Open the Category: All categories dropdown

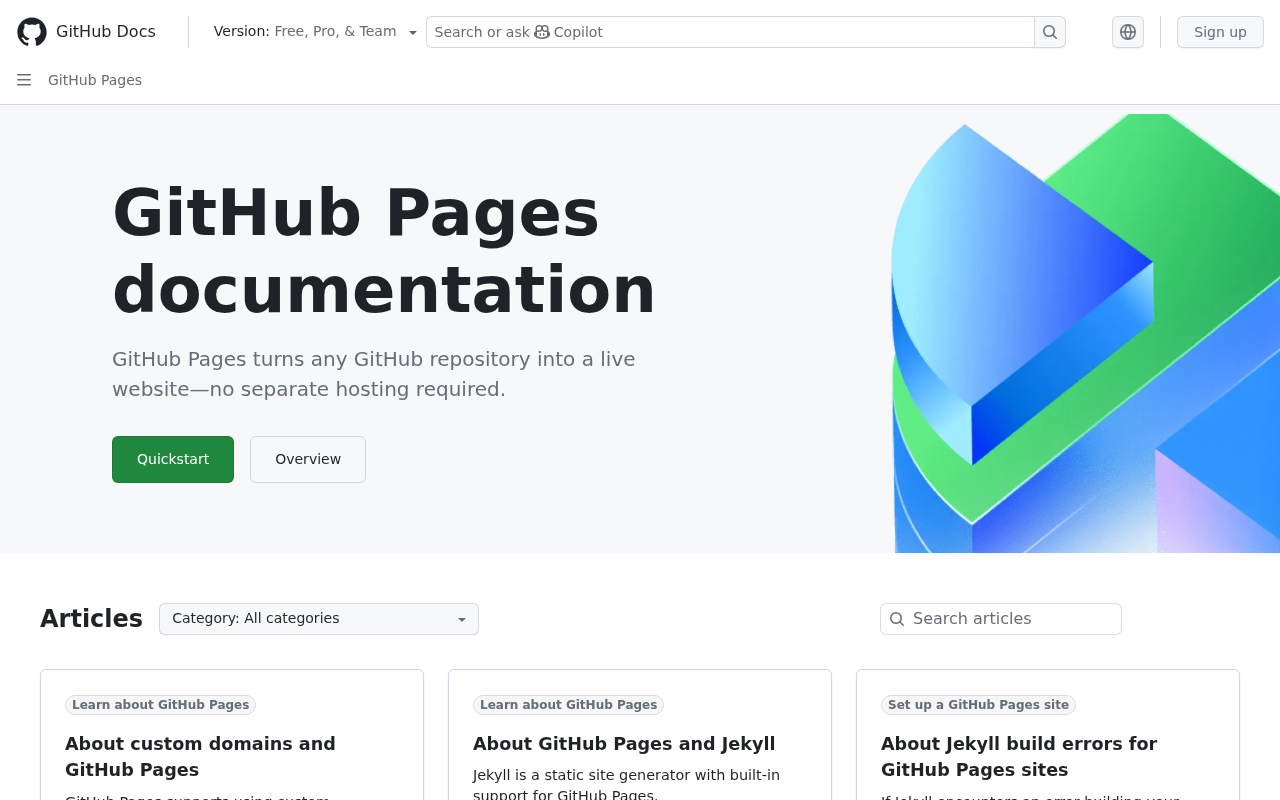[319, 619]
